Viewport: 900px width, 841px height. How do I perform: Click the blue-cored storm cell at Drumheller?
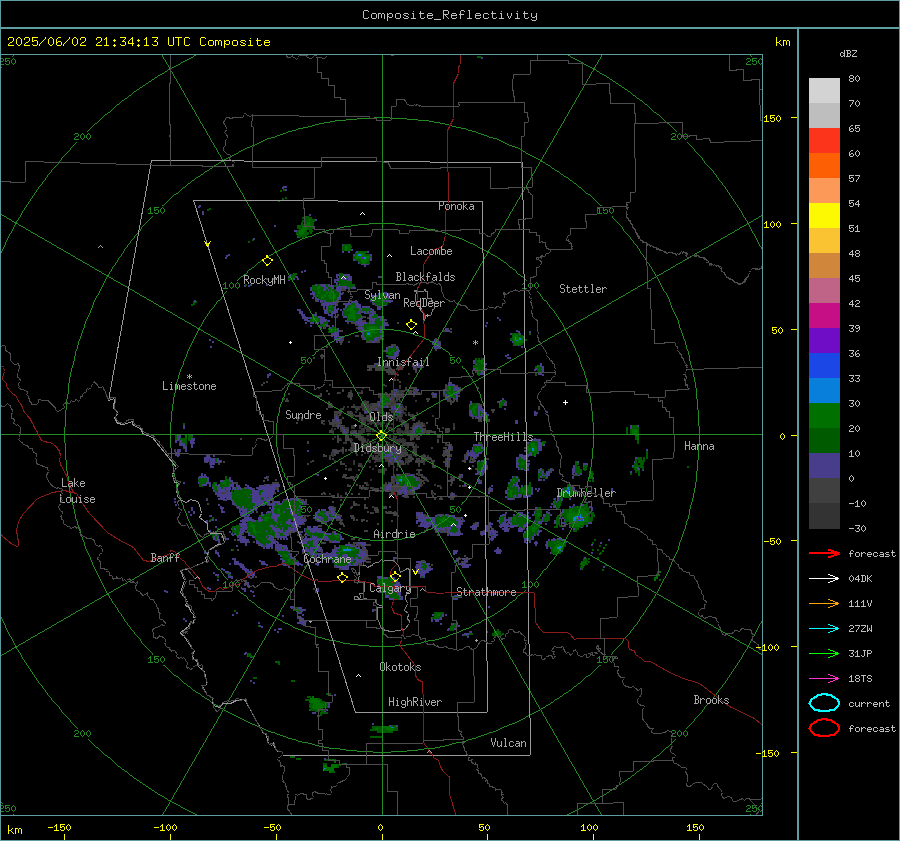click(577, 516)
